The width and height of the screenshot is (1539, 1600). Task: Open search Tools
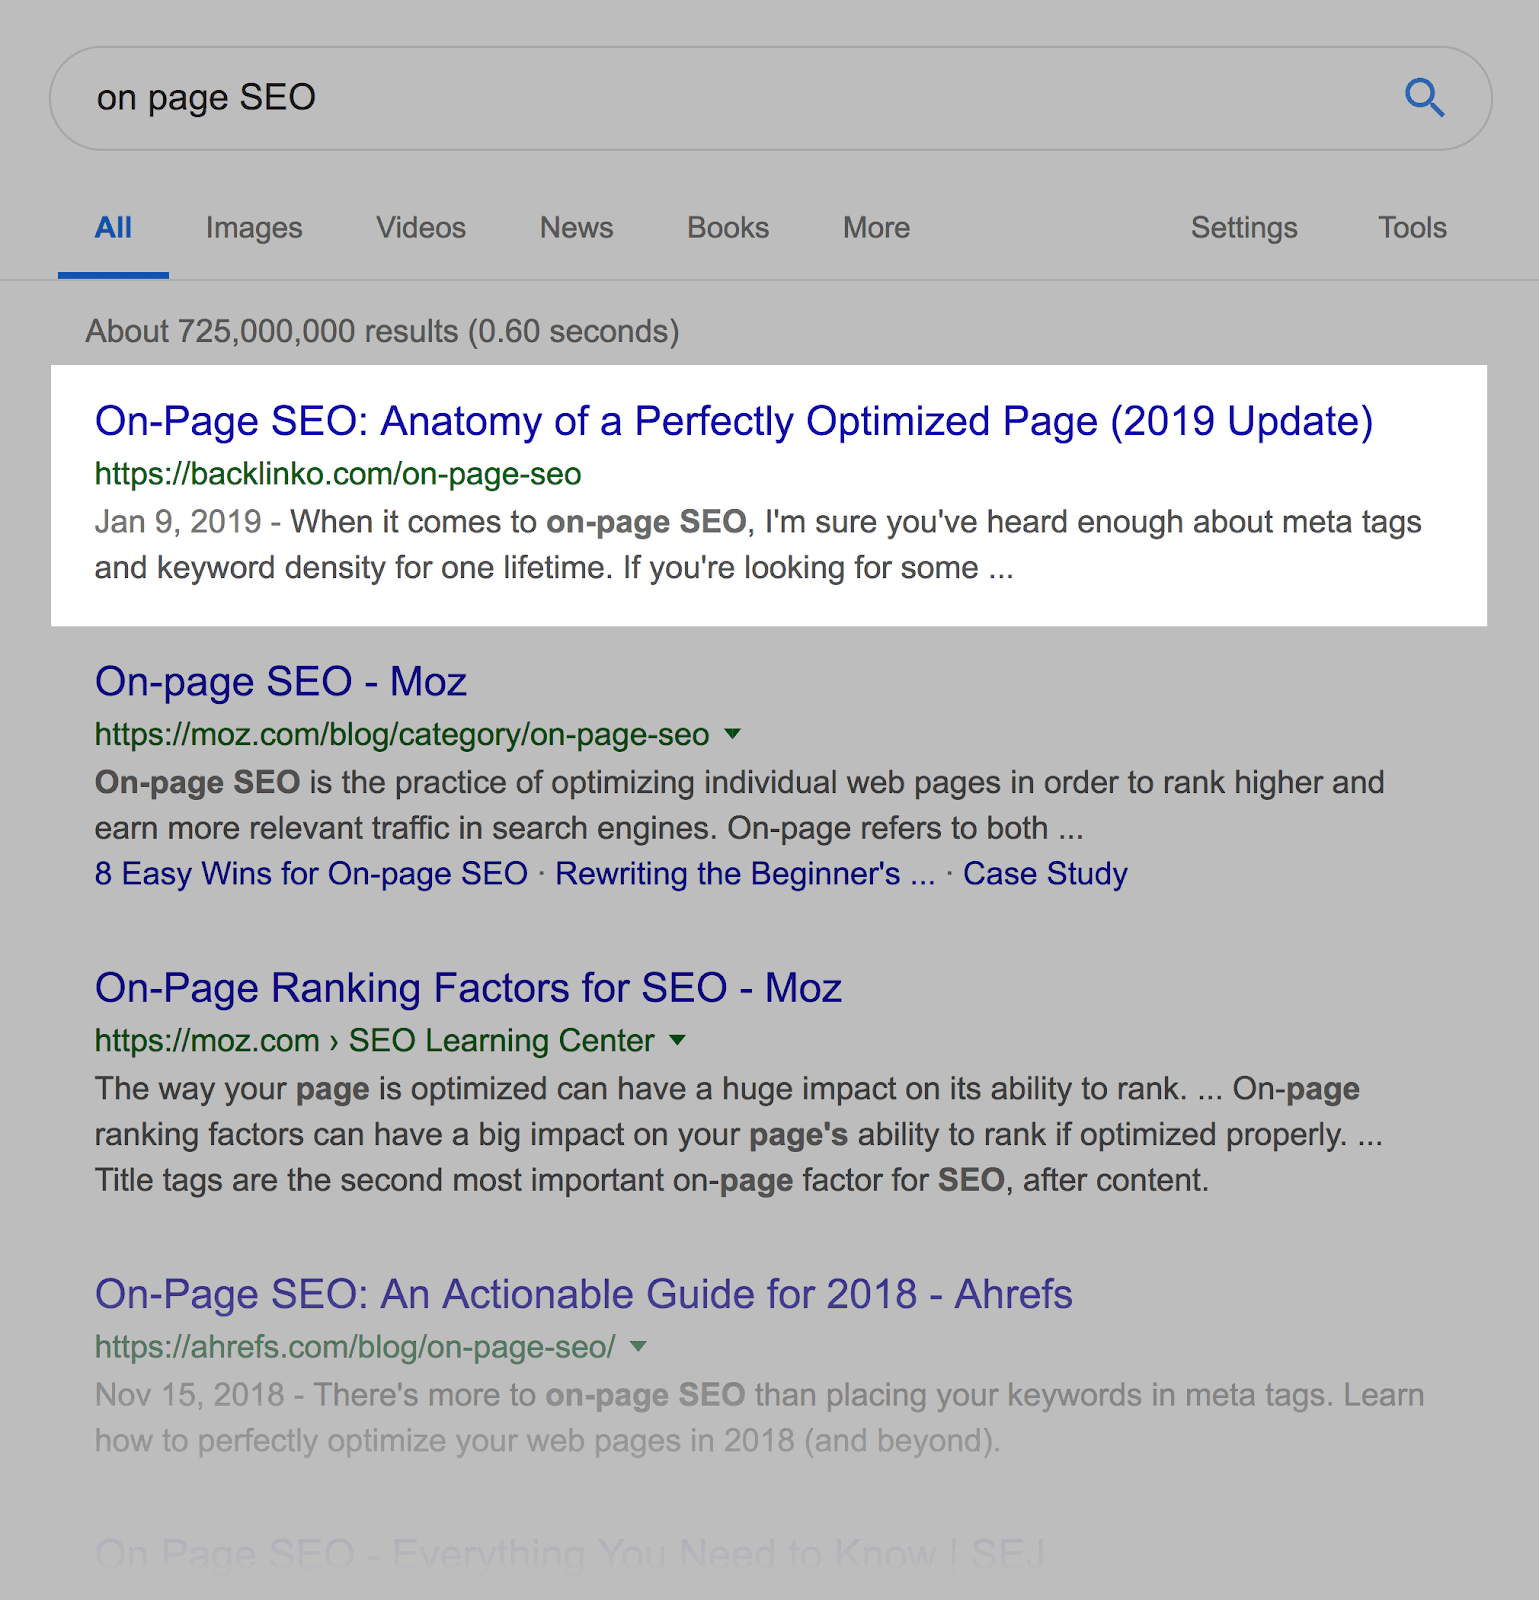[1413, 228]
